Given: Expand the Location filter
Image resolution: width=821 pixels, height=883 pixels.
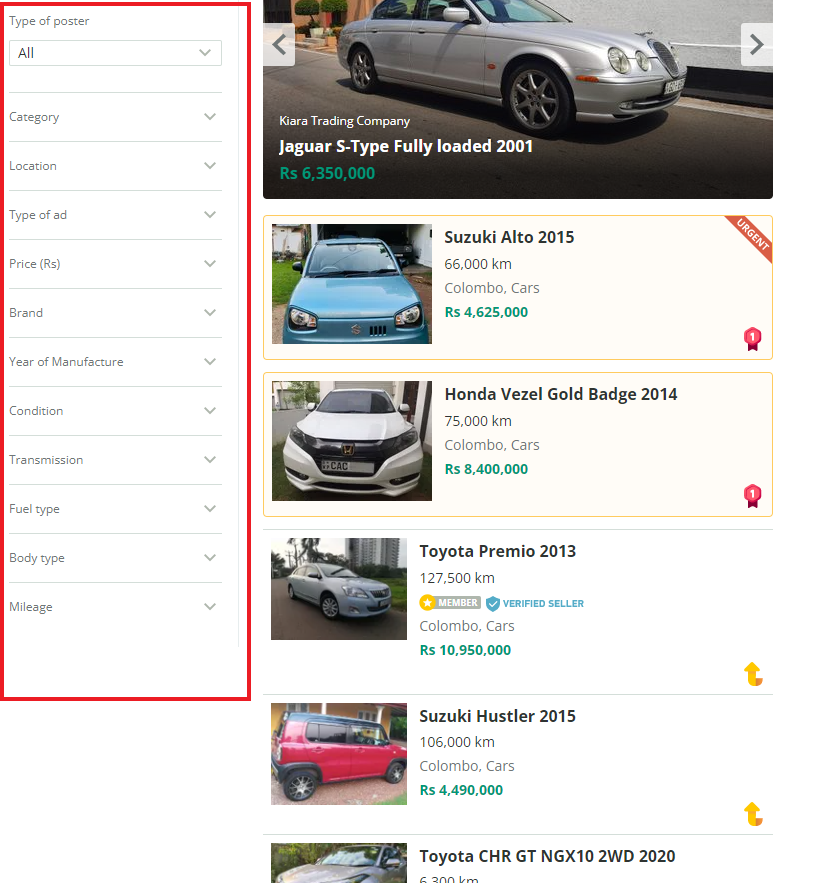Looking at the screenshot, I should 115,166.
